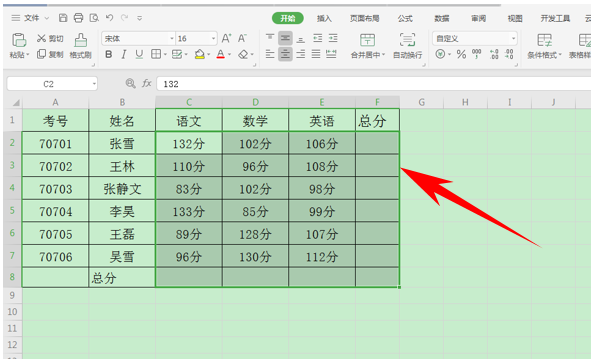Open the 公式 ribbon tab
Screen dimensions: 591x362
[405, 18]
